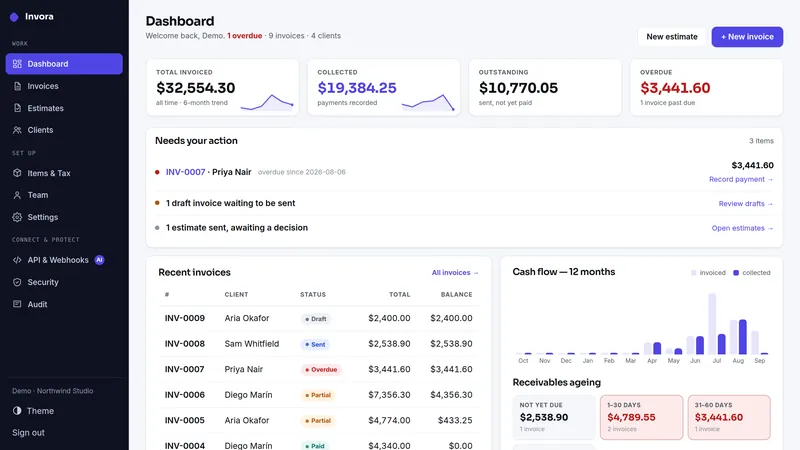
Task: Click the $433.25 balance cell
Action: pos(455,420)
